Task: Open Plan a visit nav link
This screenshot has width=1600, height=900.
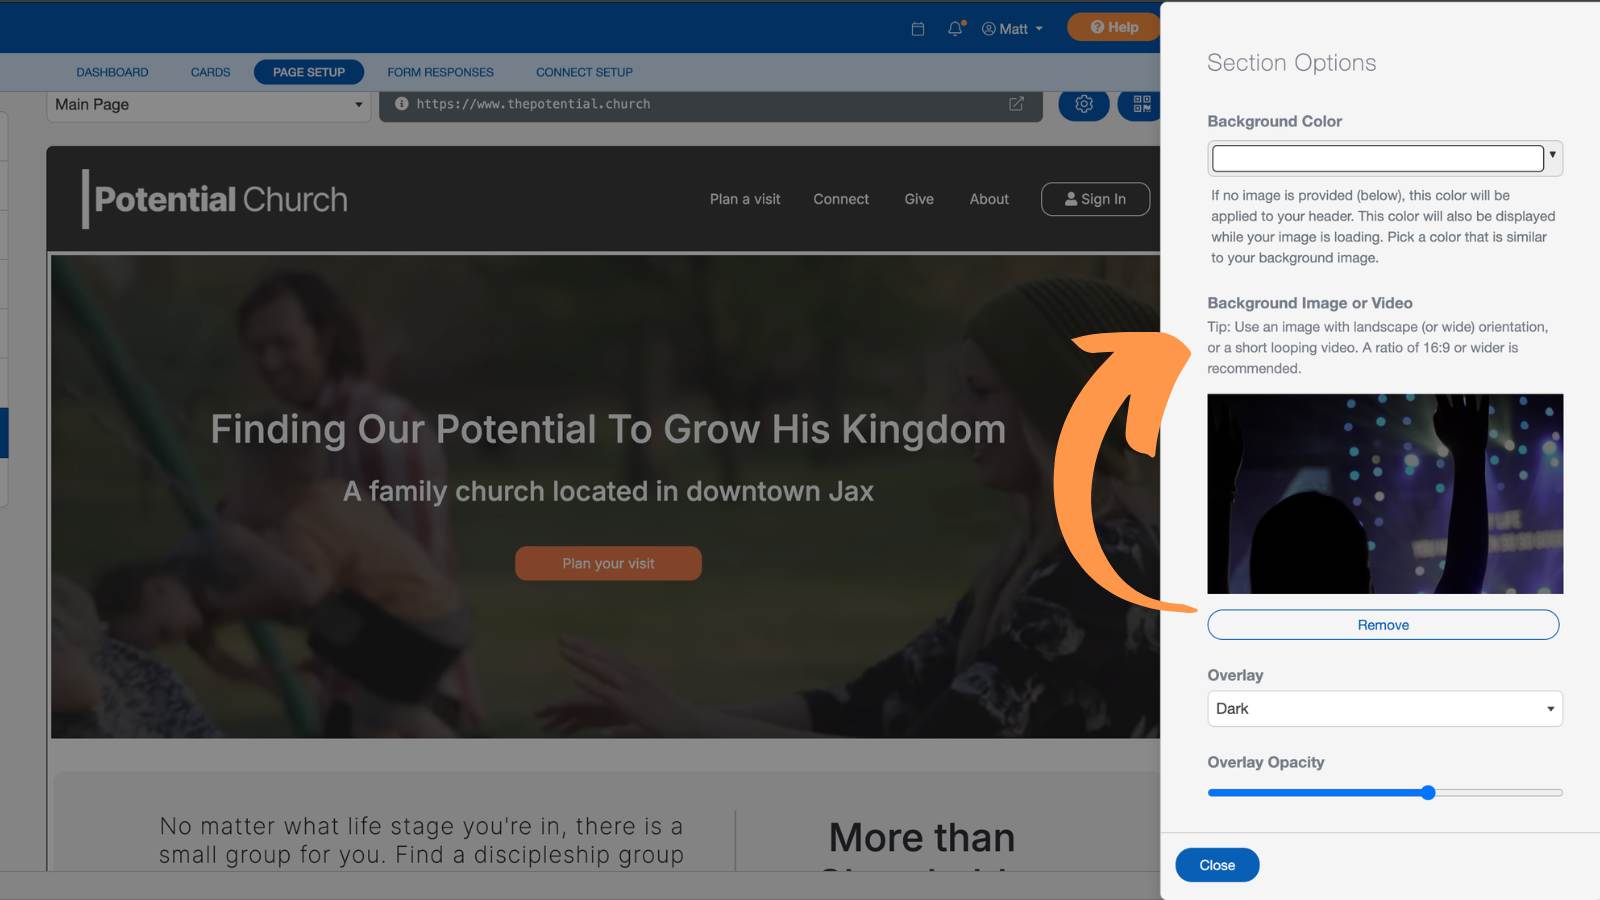Action: 745,199
